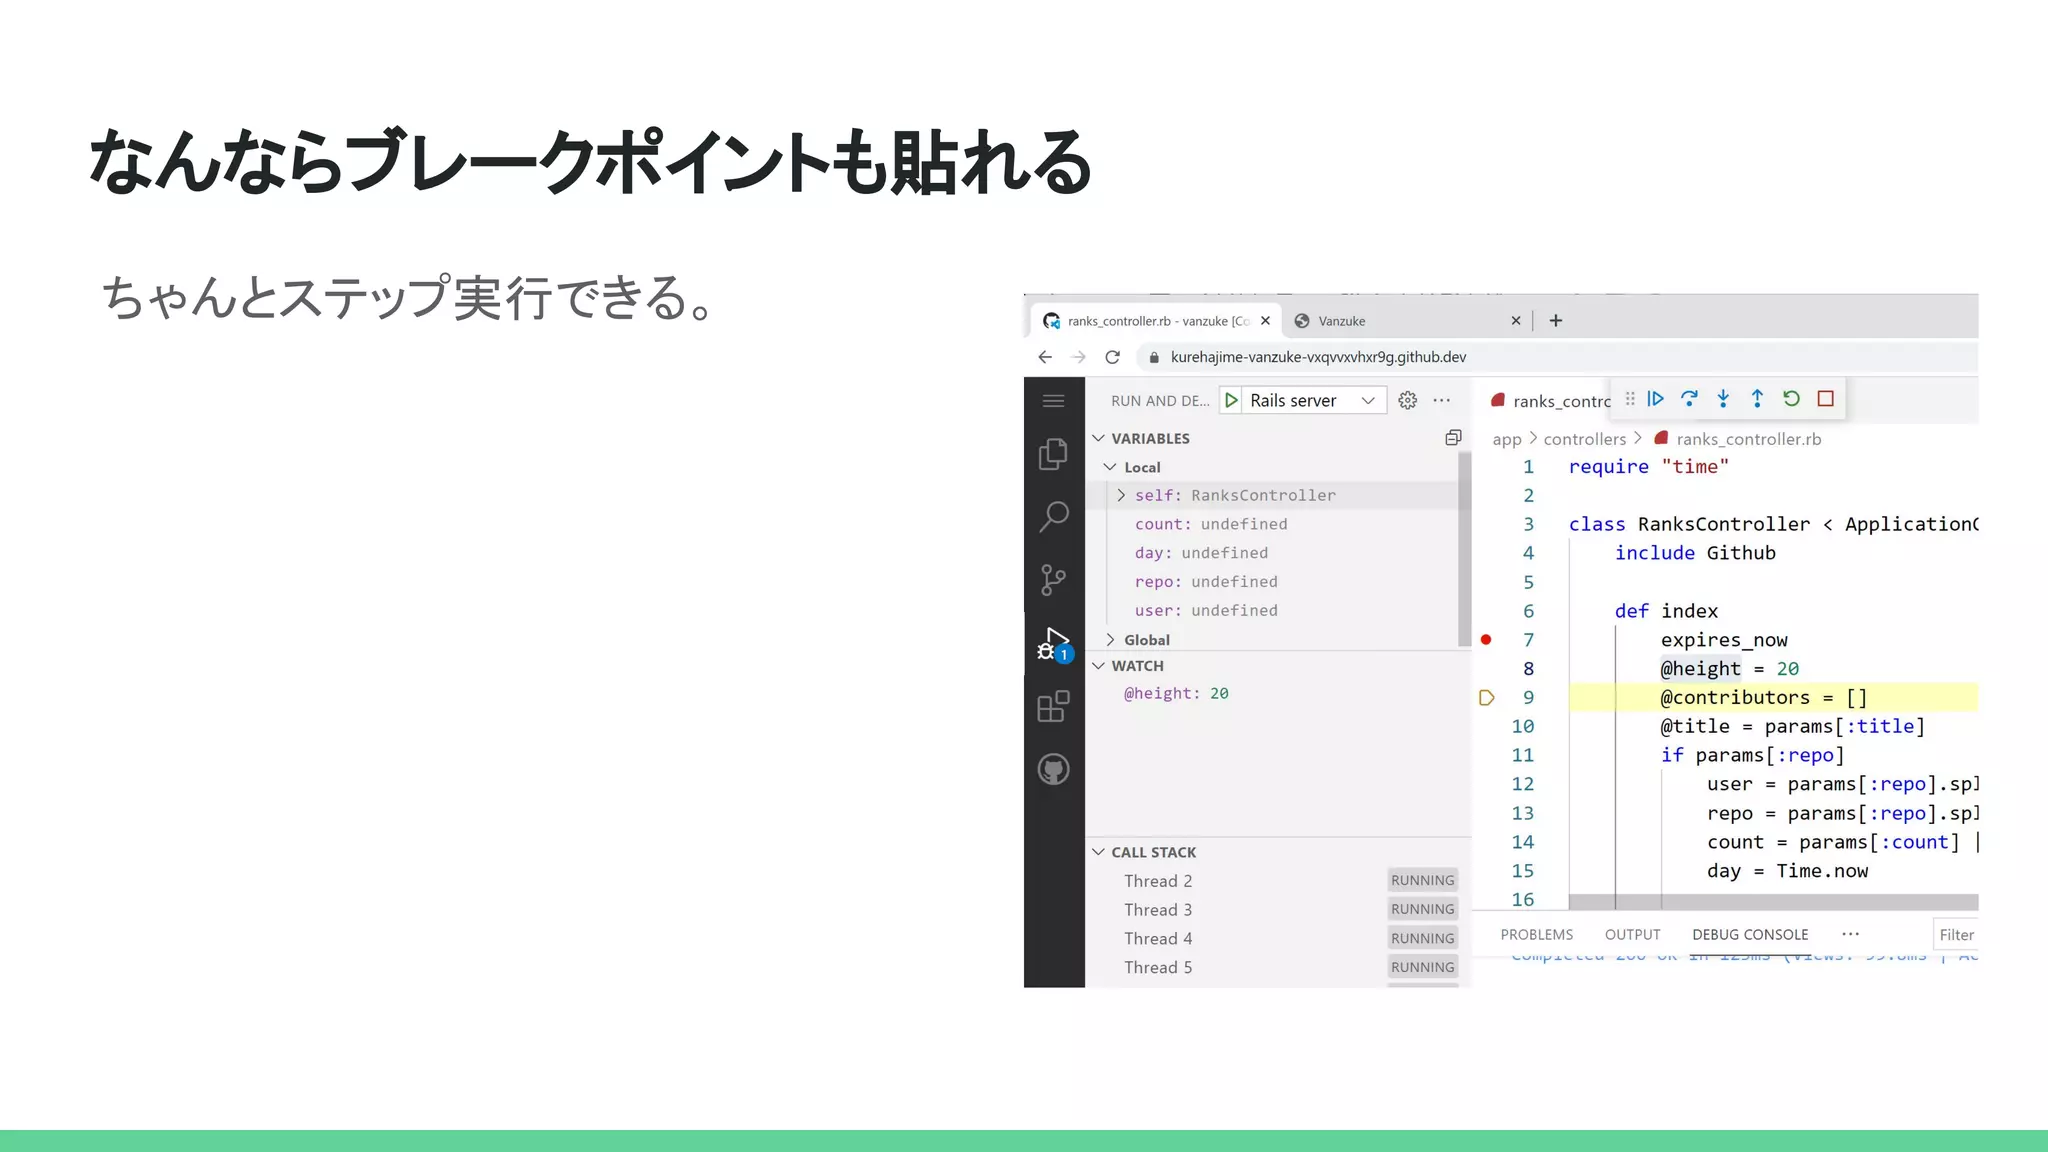Show more panel tabs via the ellipsis
The height and width of the screenshot is (1152, 2048).
pyautogui.click(x=1850, y=934)
